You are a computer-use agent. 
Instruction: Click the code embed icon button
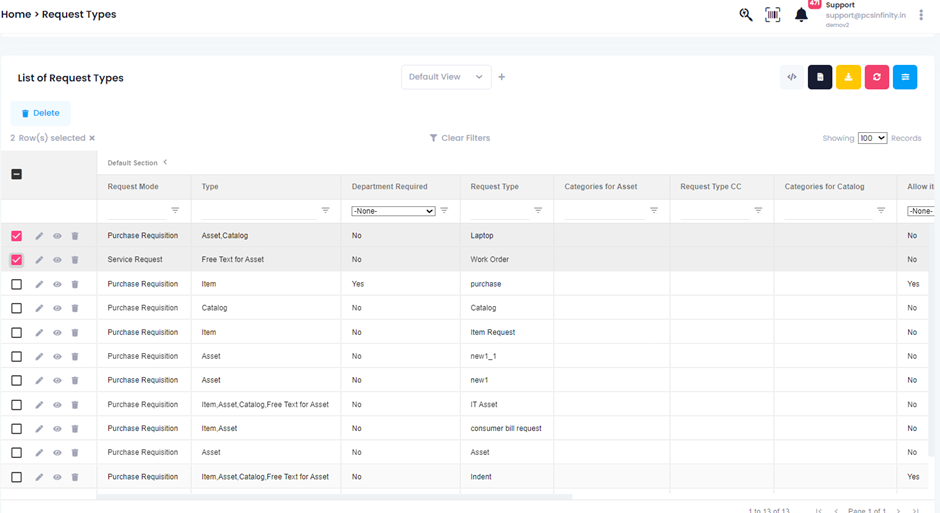click(x=792, y=77)
